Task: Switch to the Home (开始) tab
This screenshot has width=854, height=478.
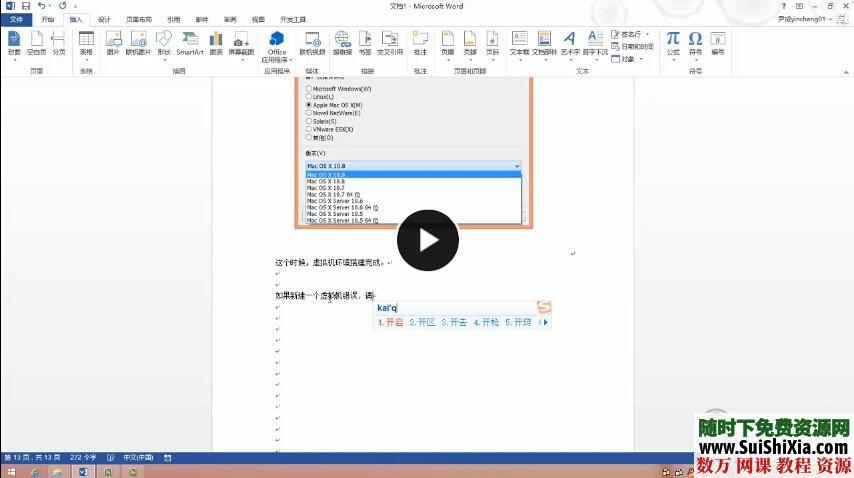Action: click(48, 20)
